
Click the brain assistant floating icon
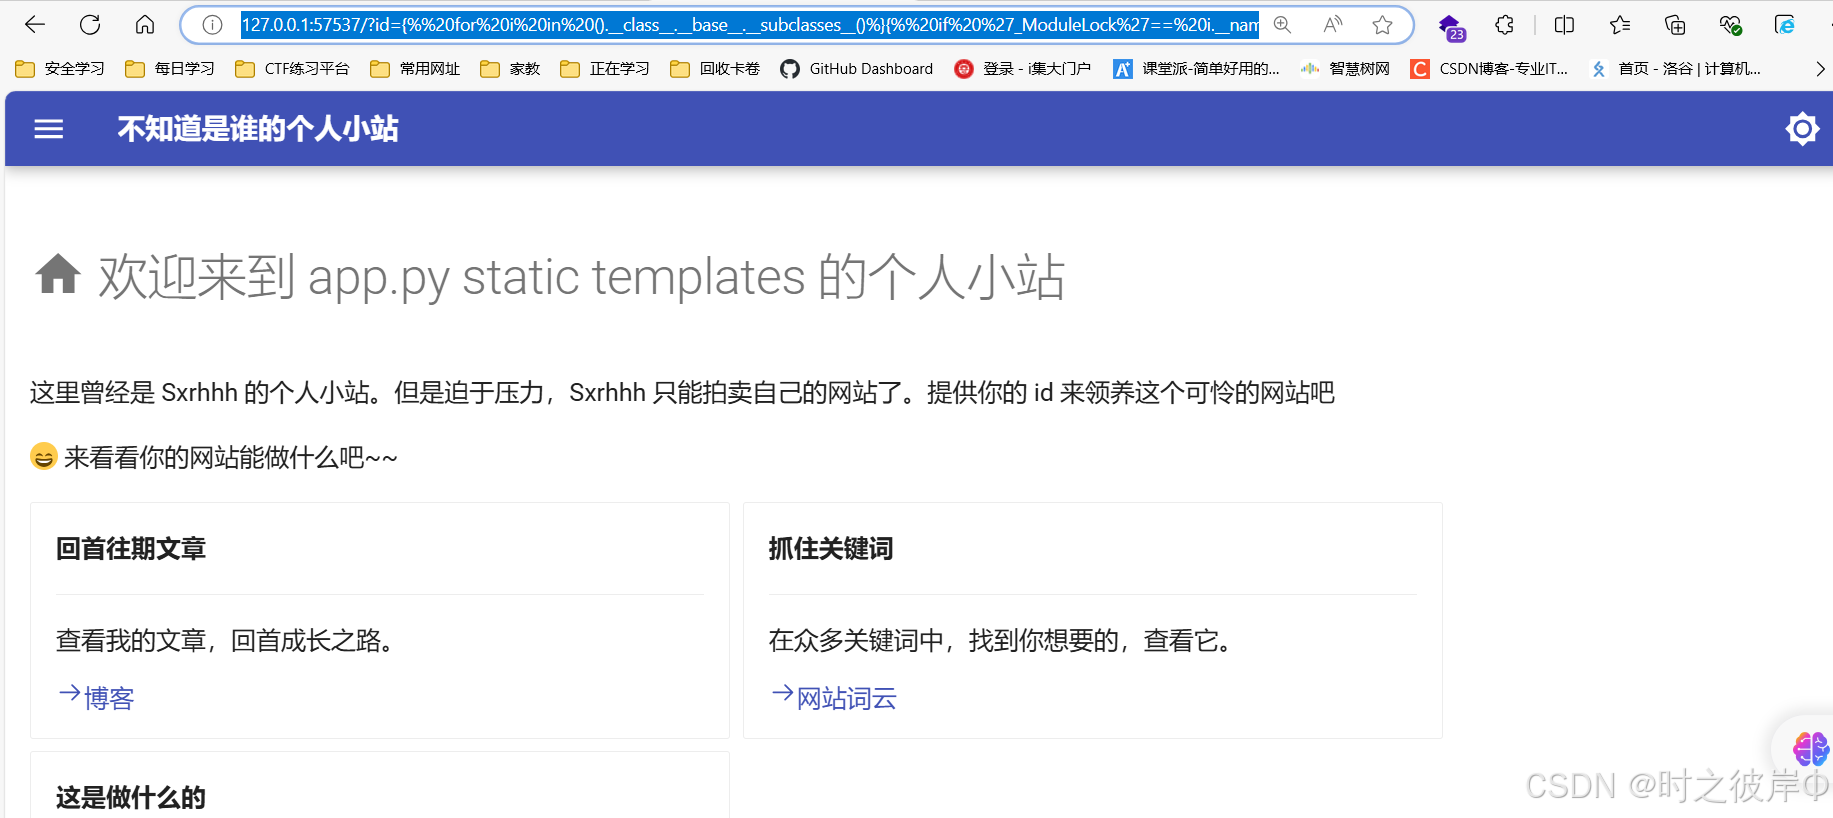1810,748
